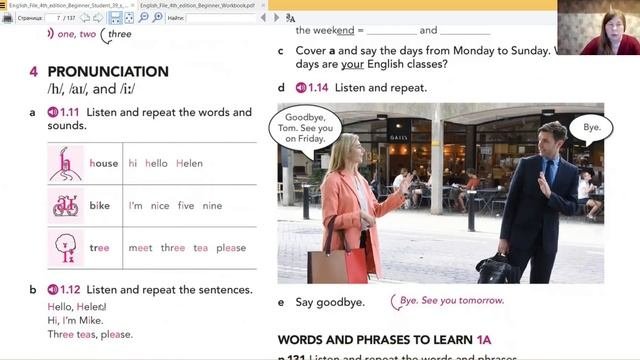
Task: Click 'Say goodbye.' instruction text
Action: [330, 302]
